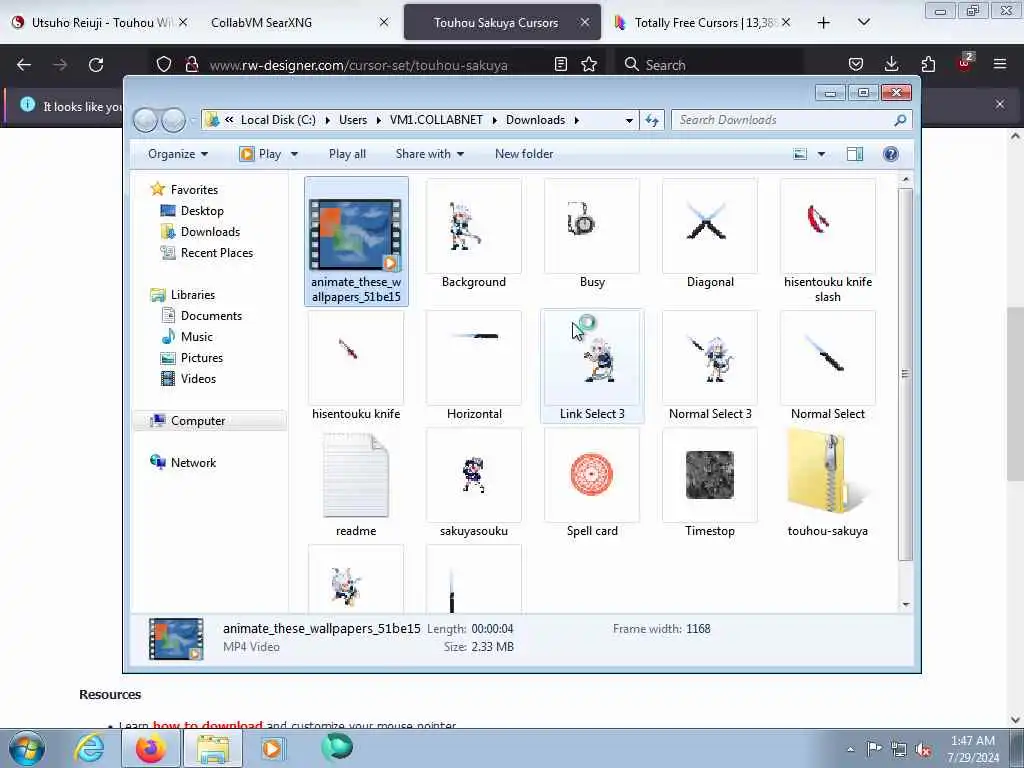Open the Organize dropdown menu

178,154
